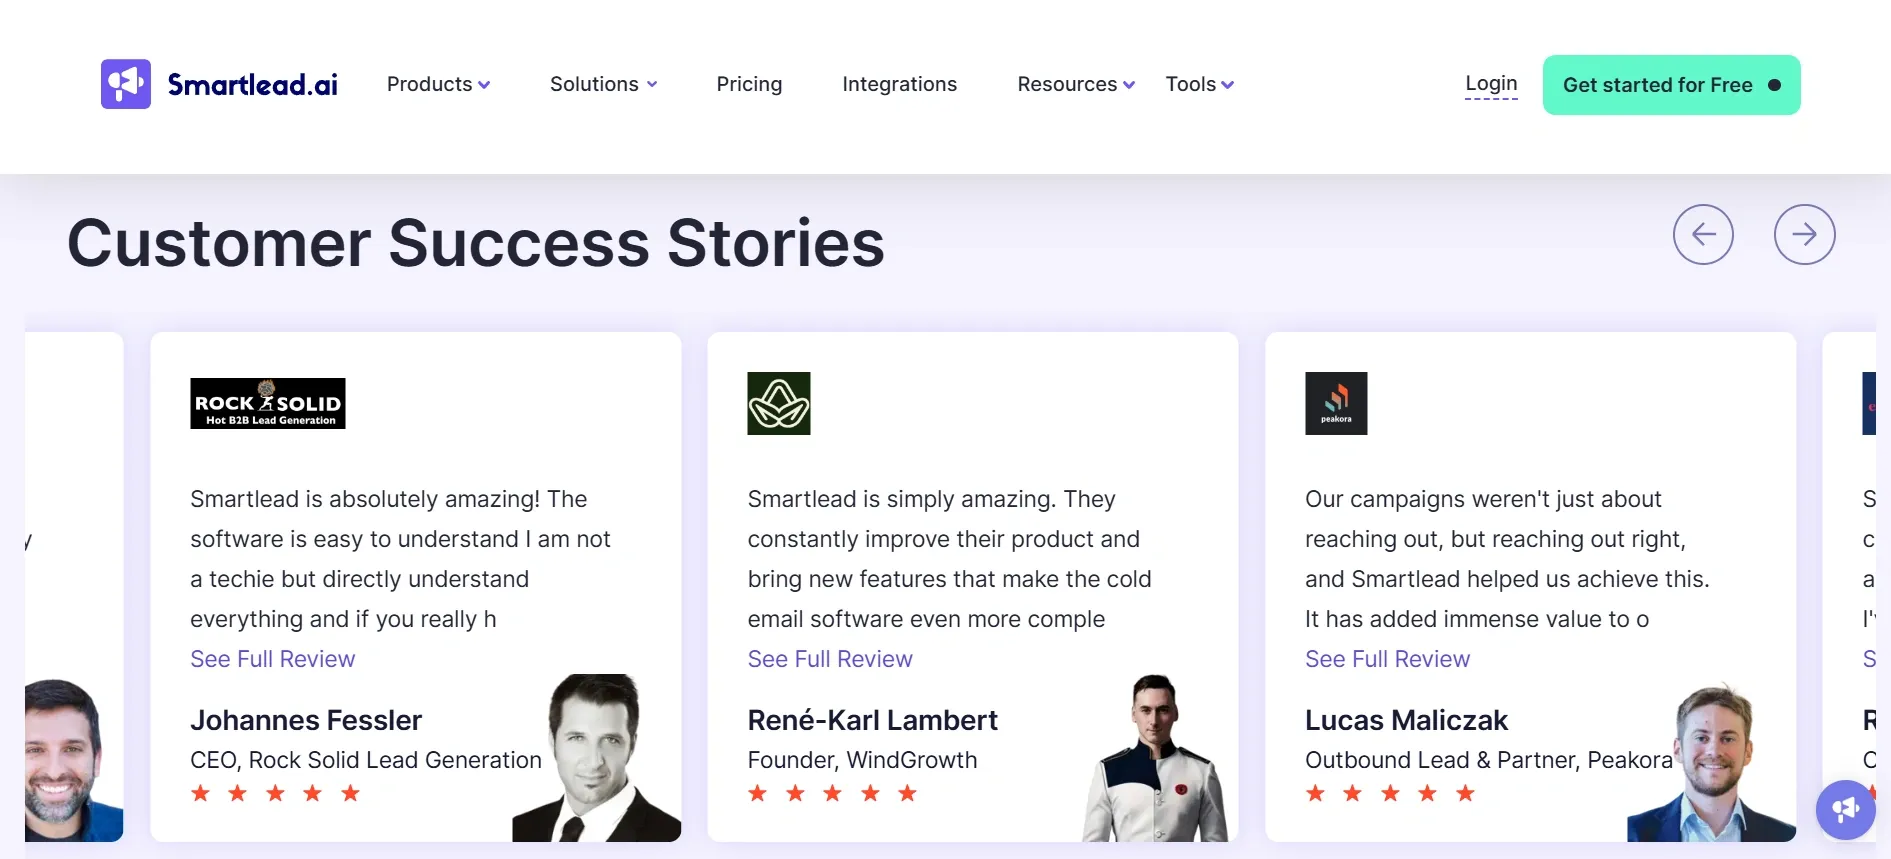Click the Login link
Viewport: 1891px width, 859px height.
pos(1491,84)
